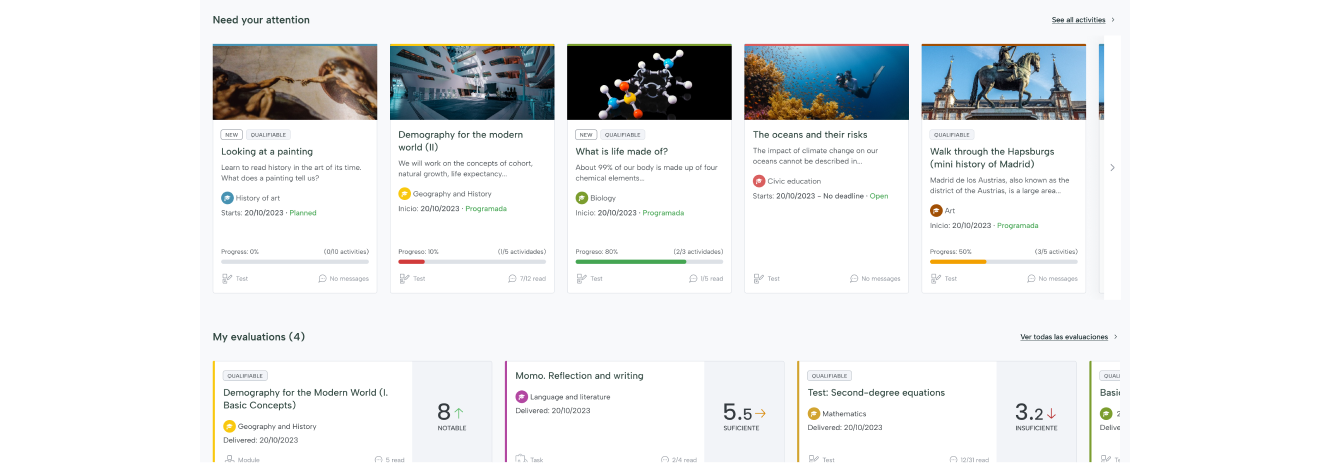1330x463 pixels.
Task: Click the History of art subject icon
Action: click(227, 198)
